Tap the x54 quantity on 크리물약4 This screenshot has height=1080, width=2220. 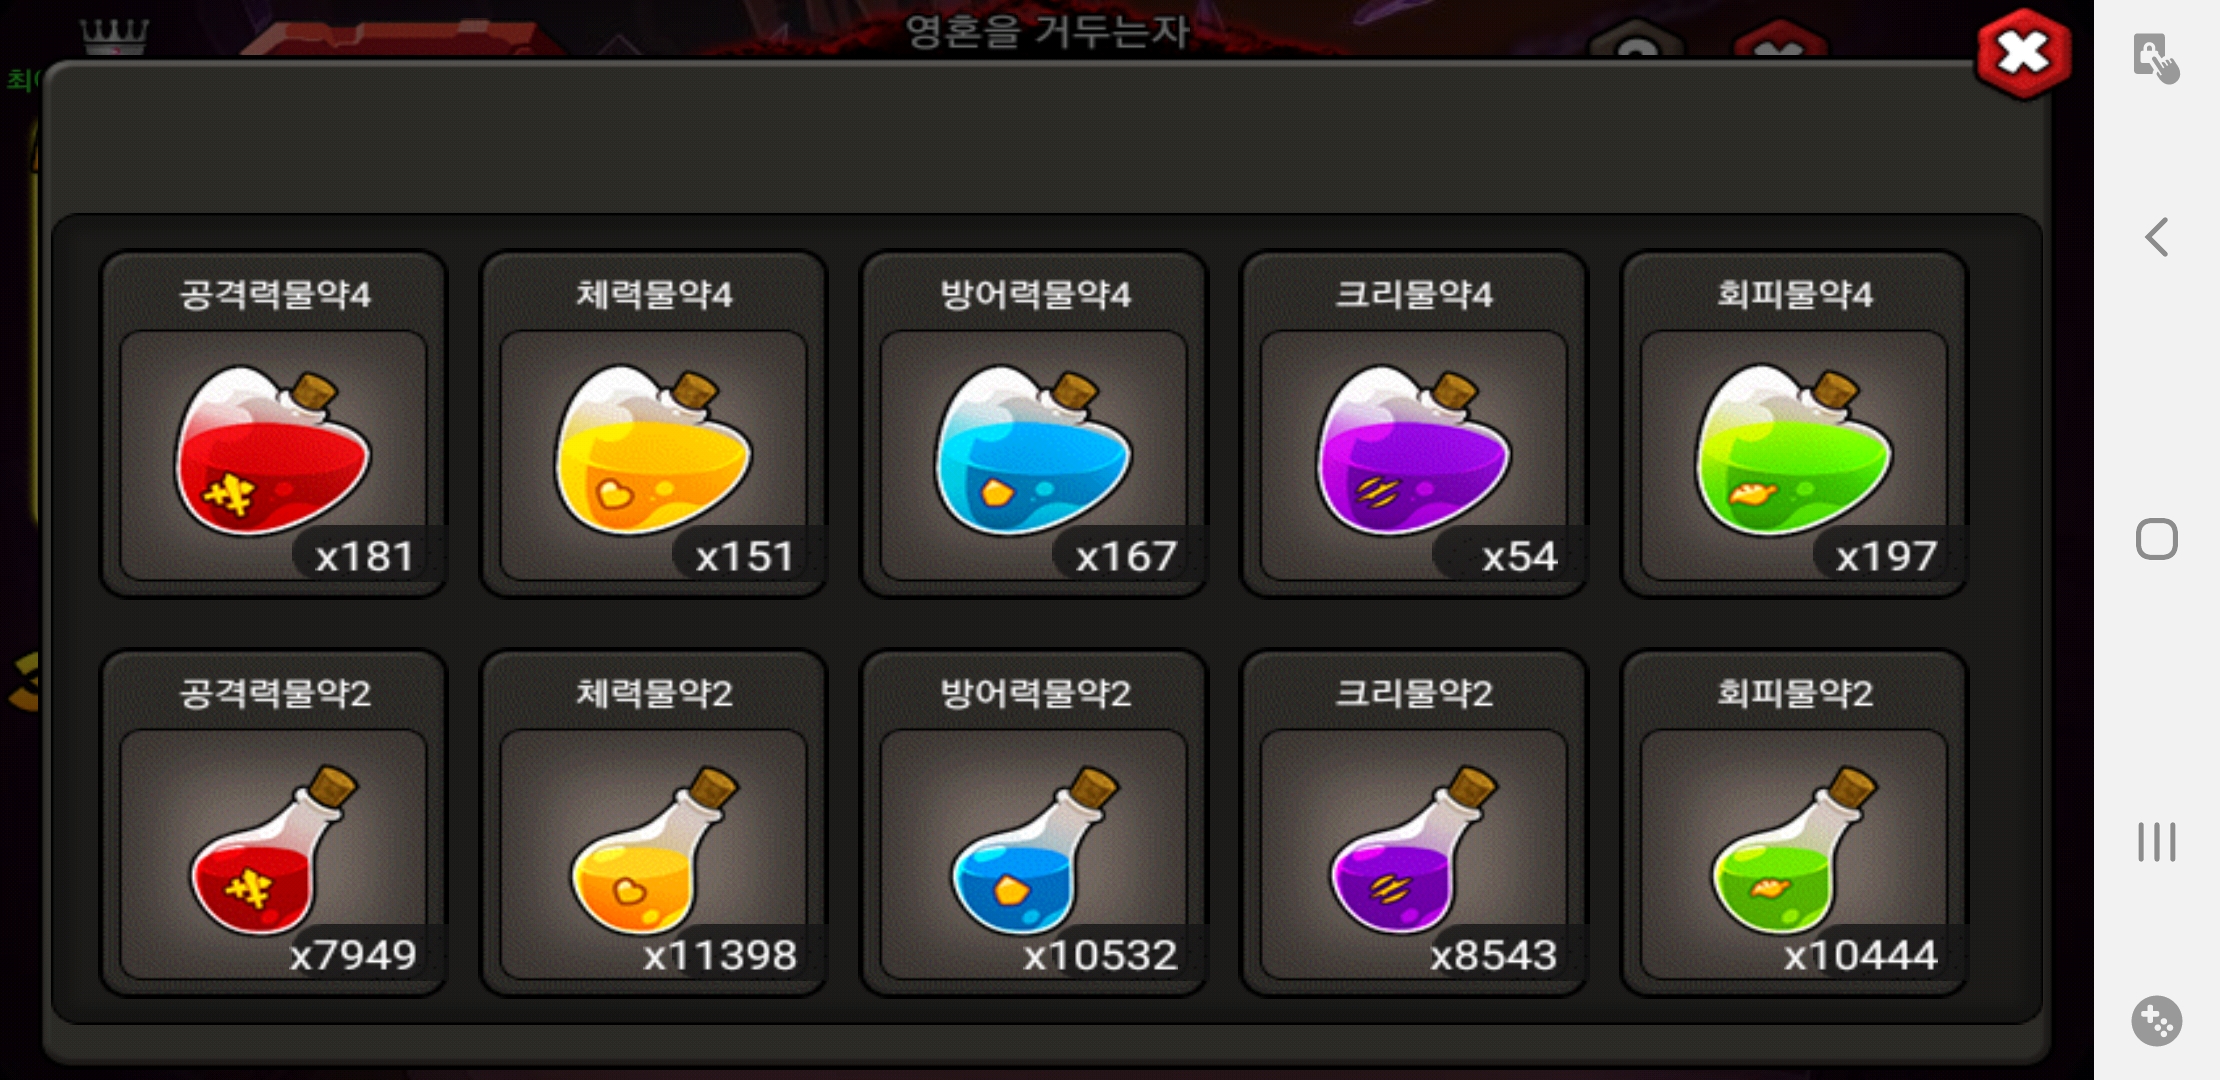(x=1519, y=556)
